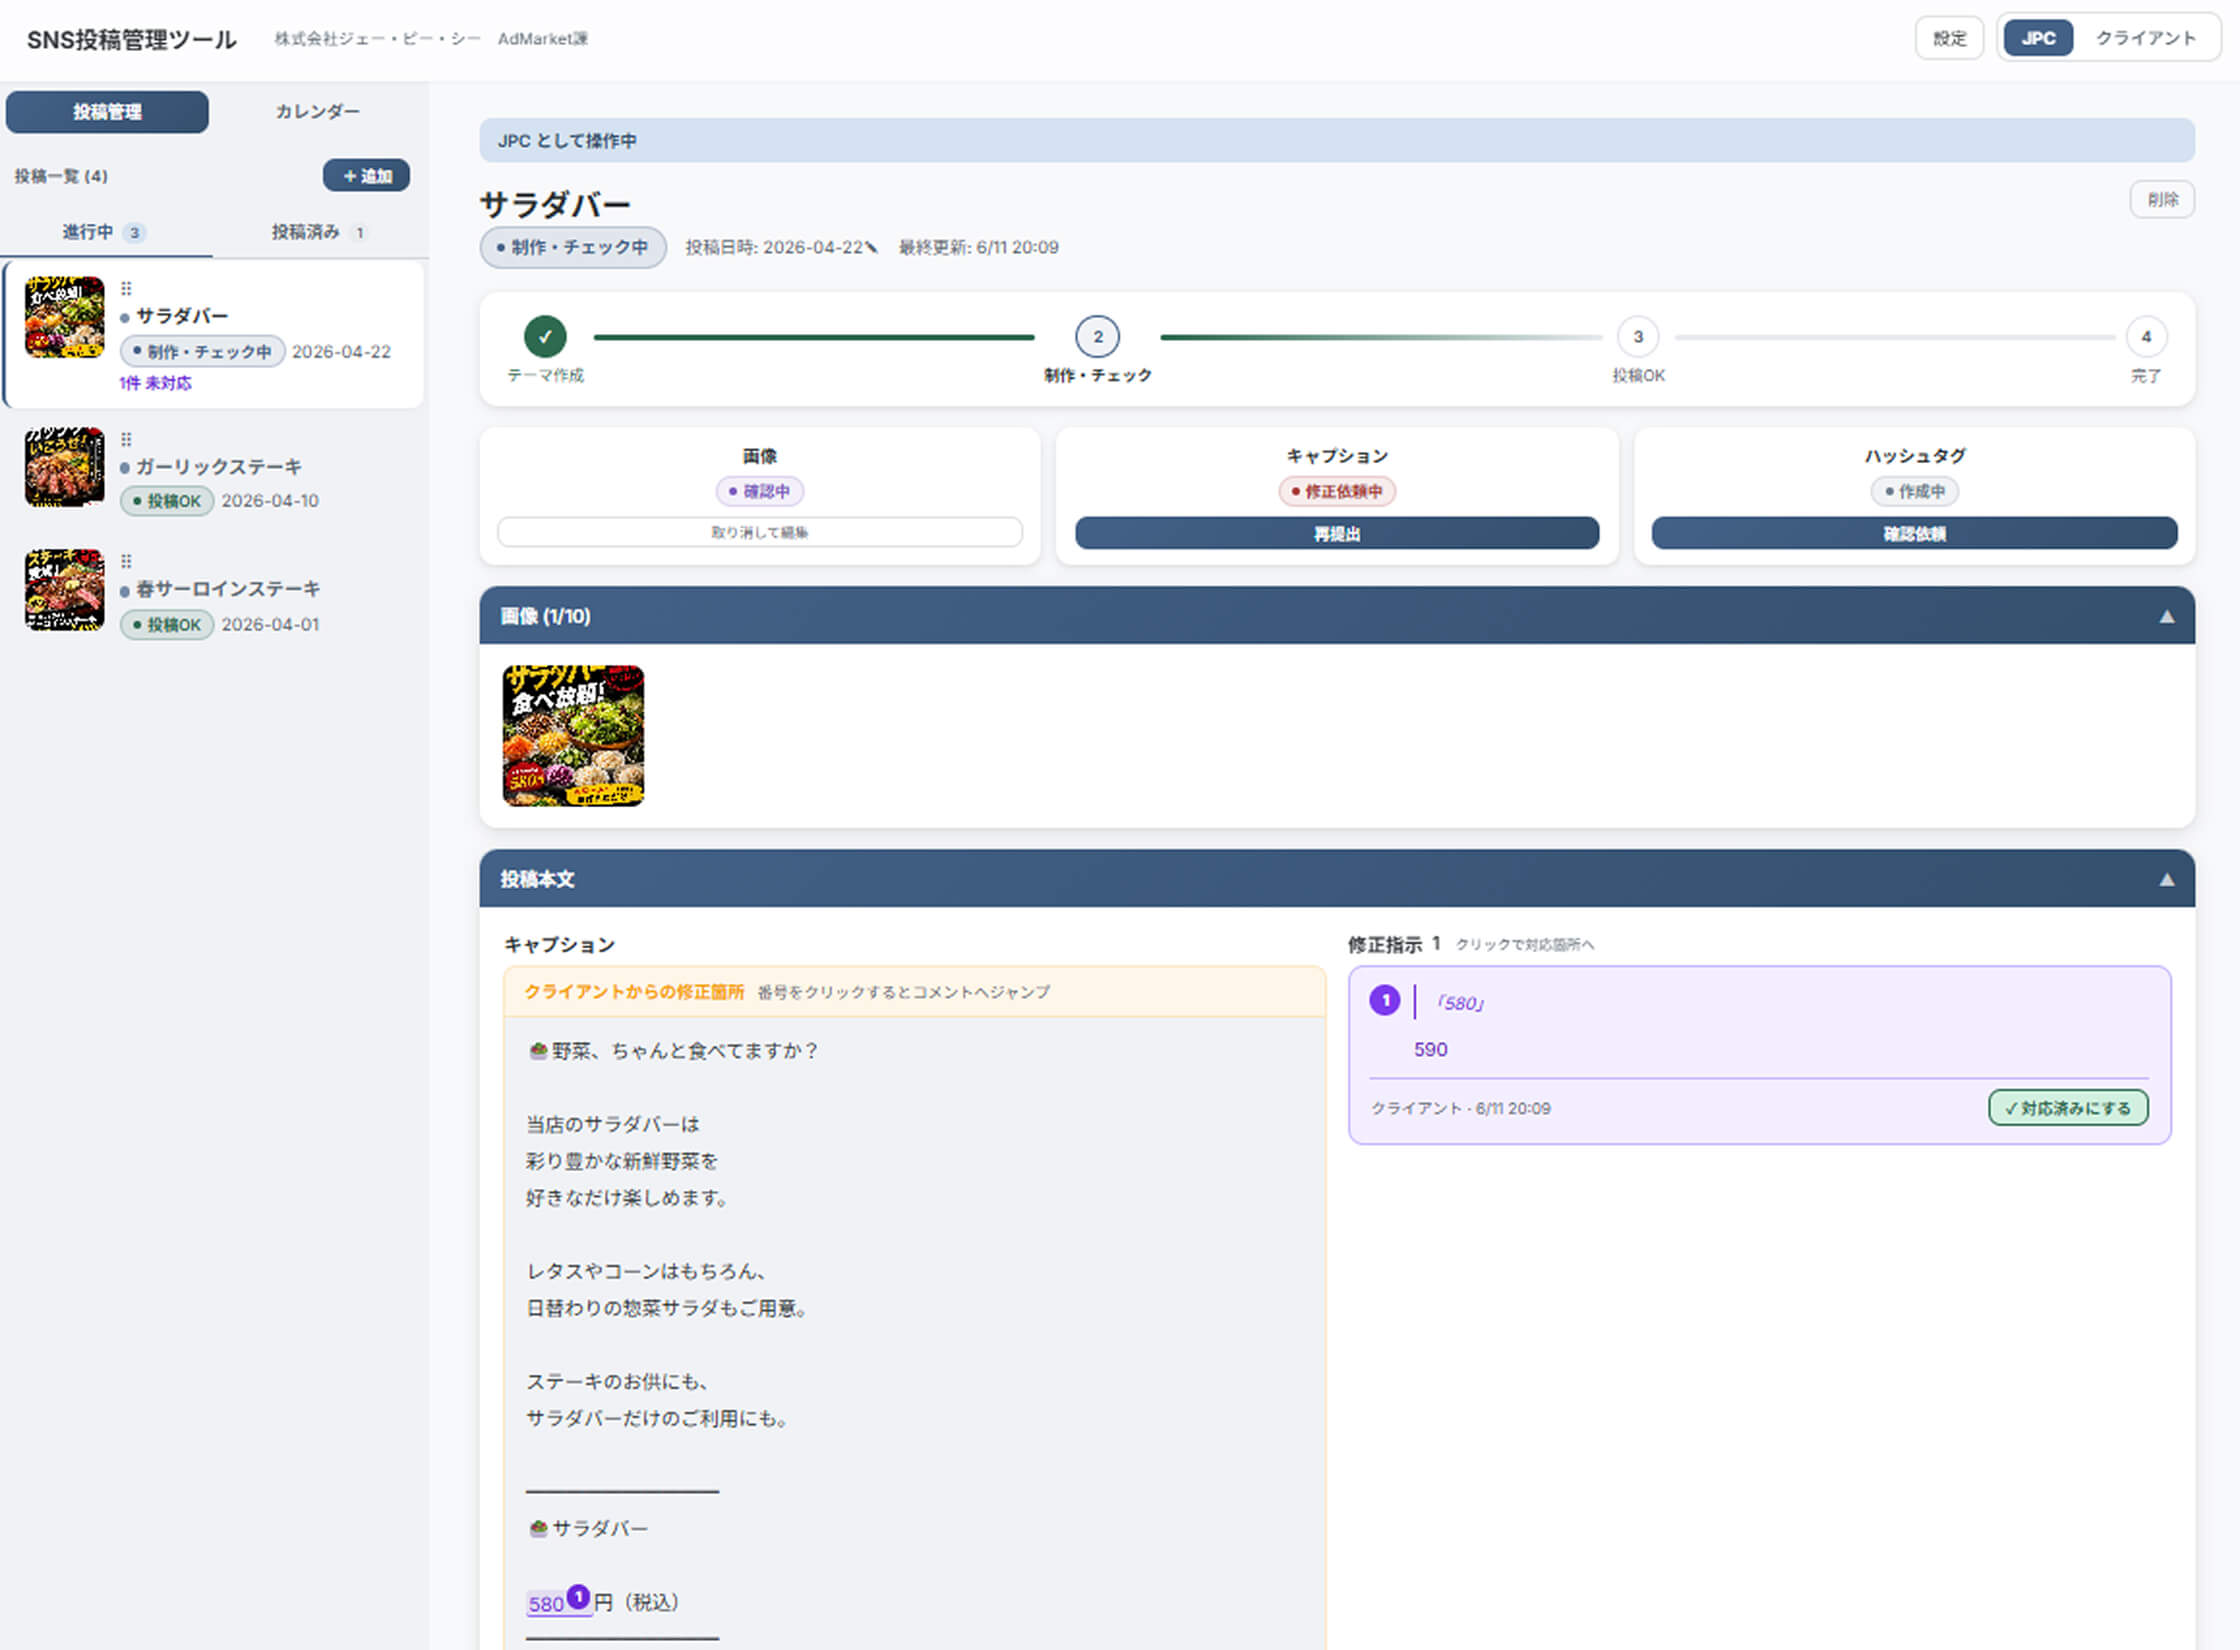Show the 投稿済み posts tab
Screen dimensions: 2240x1650
click(319, 232)
